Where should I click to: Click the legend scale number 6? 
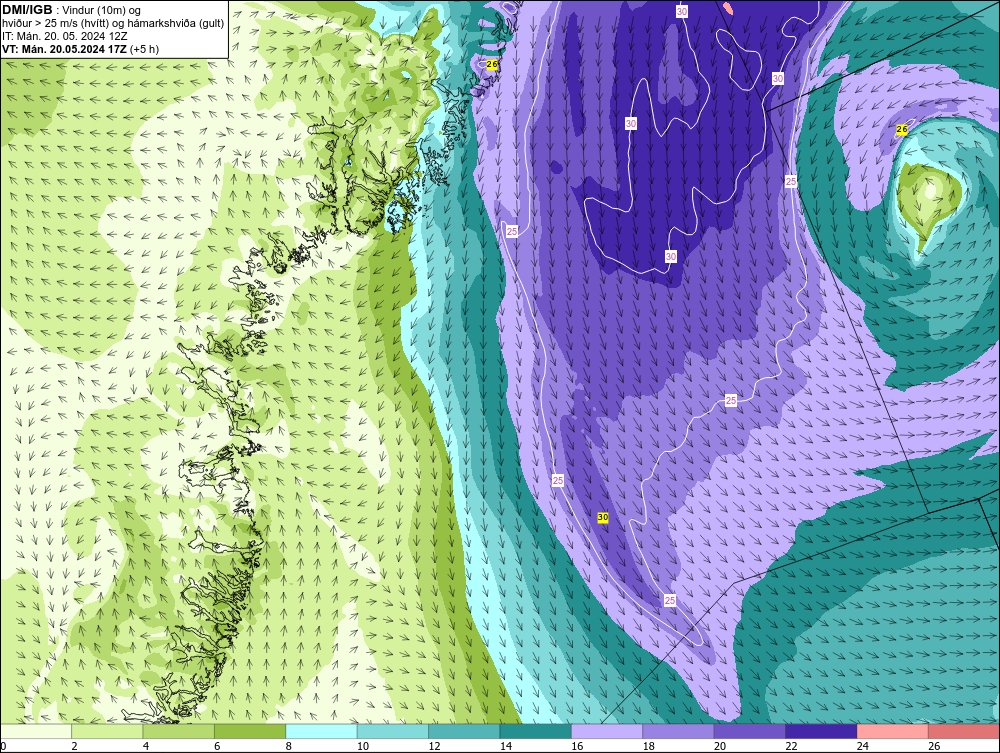click(x=217, y=746)
